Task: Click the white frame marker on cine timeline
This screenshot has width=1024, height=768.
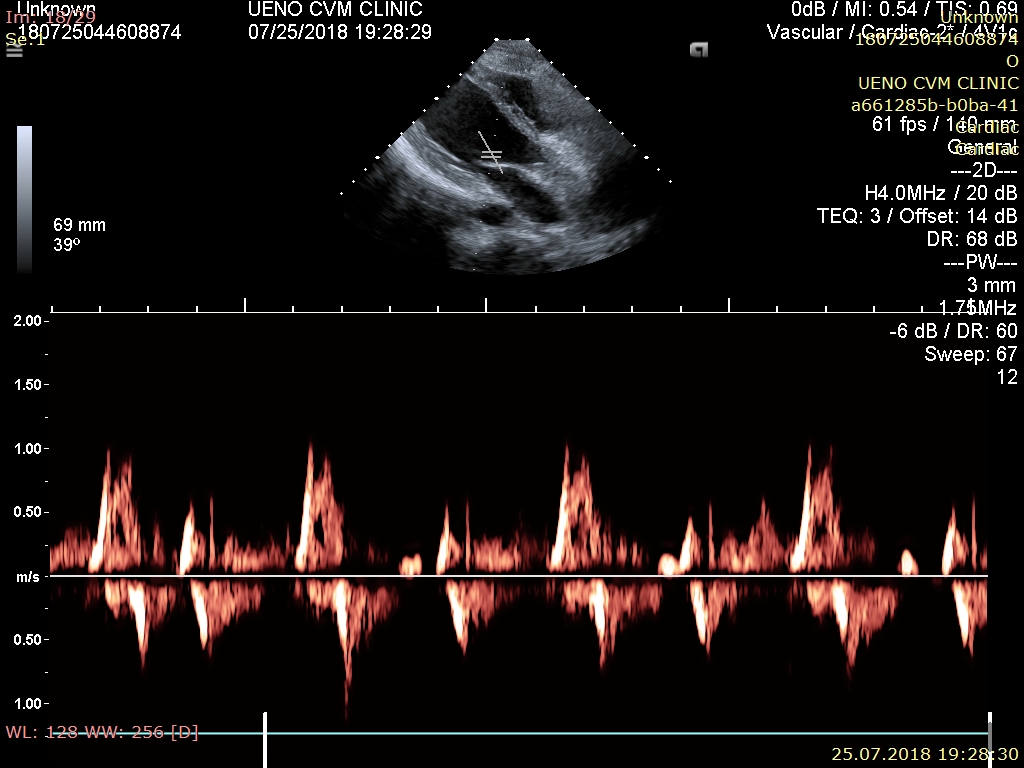Action: pos(265,739)
